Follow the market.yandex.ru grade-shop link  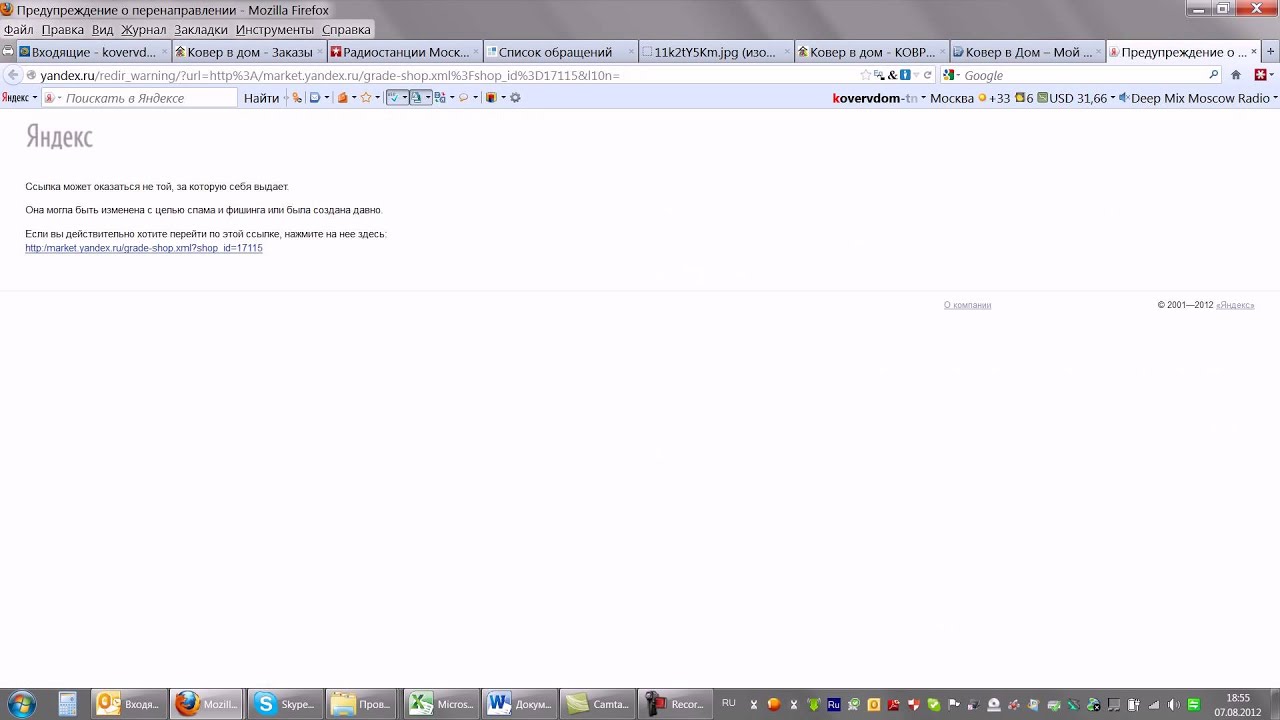pyautogui.click(x=144, y=248)
